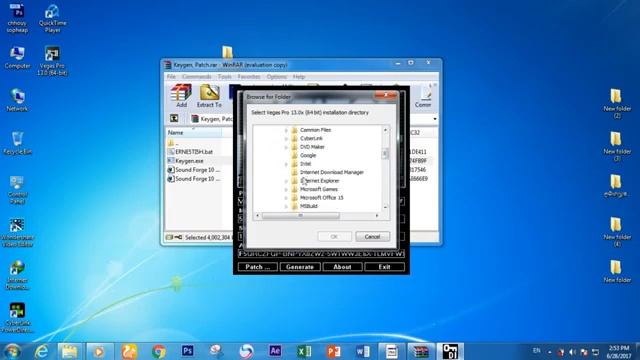Select the New folder (2) desktop icon
The image size is (640, 360).
tap(617, 104)
